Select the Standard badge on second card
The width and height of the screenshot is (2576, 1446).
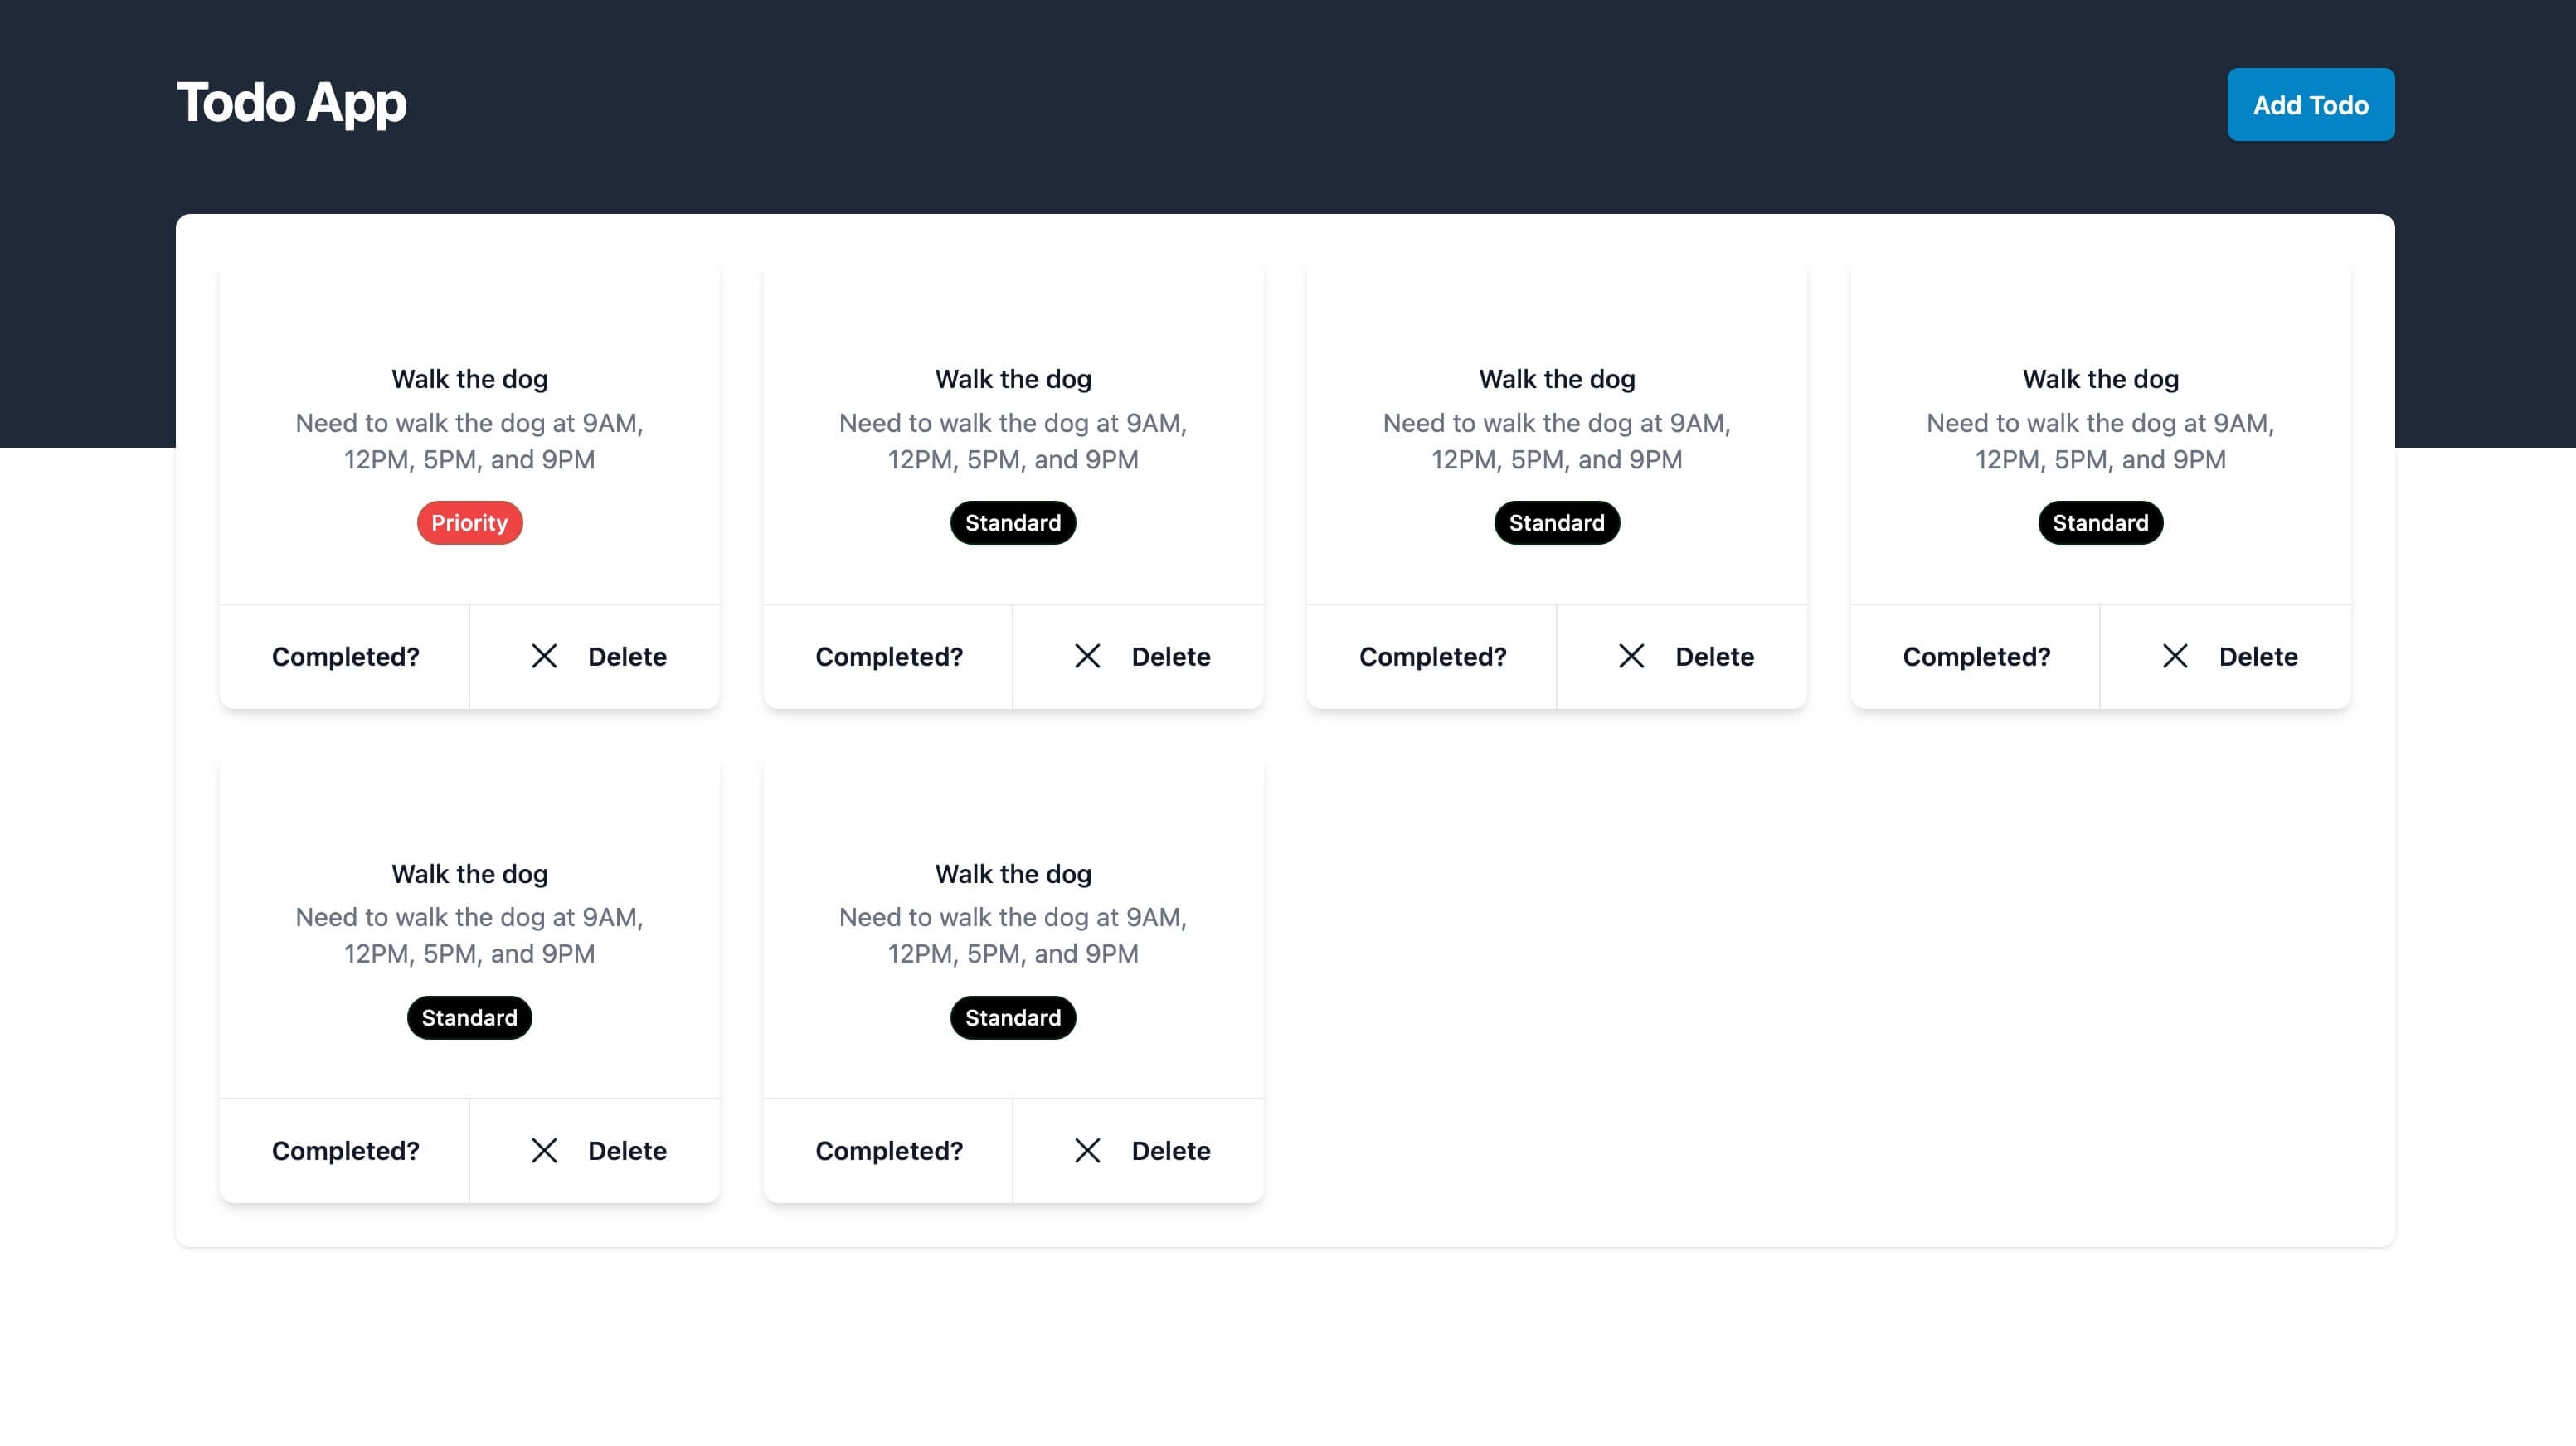click(x=1012, y=522)
